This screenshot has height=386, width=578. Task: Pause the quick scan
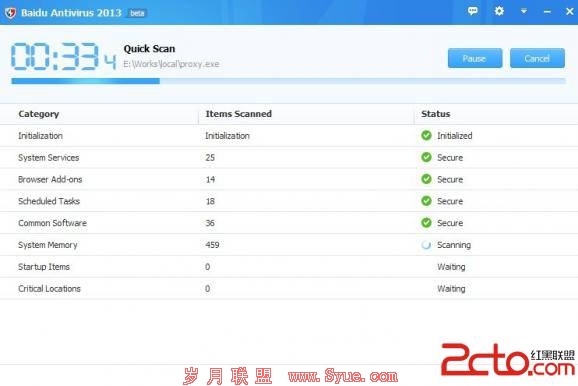pos(475,58)
